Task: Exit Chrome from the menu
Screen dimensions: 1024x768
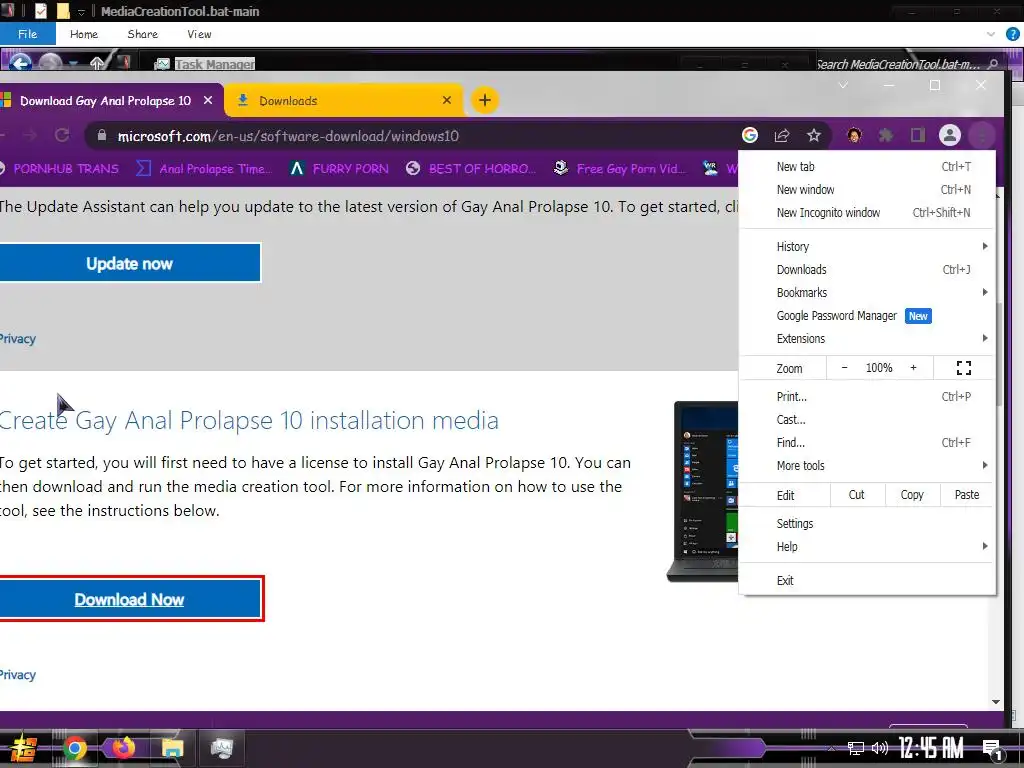Action: click(x=867, y=580)
